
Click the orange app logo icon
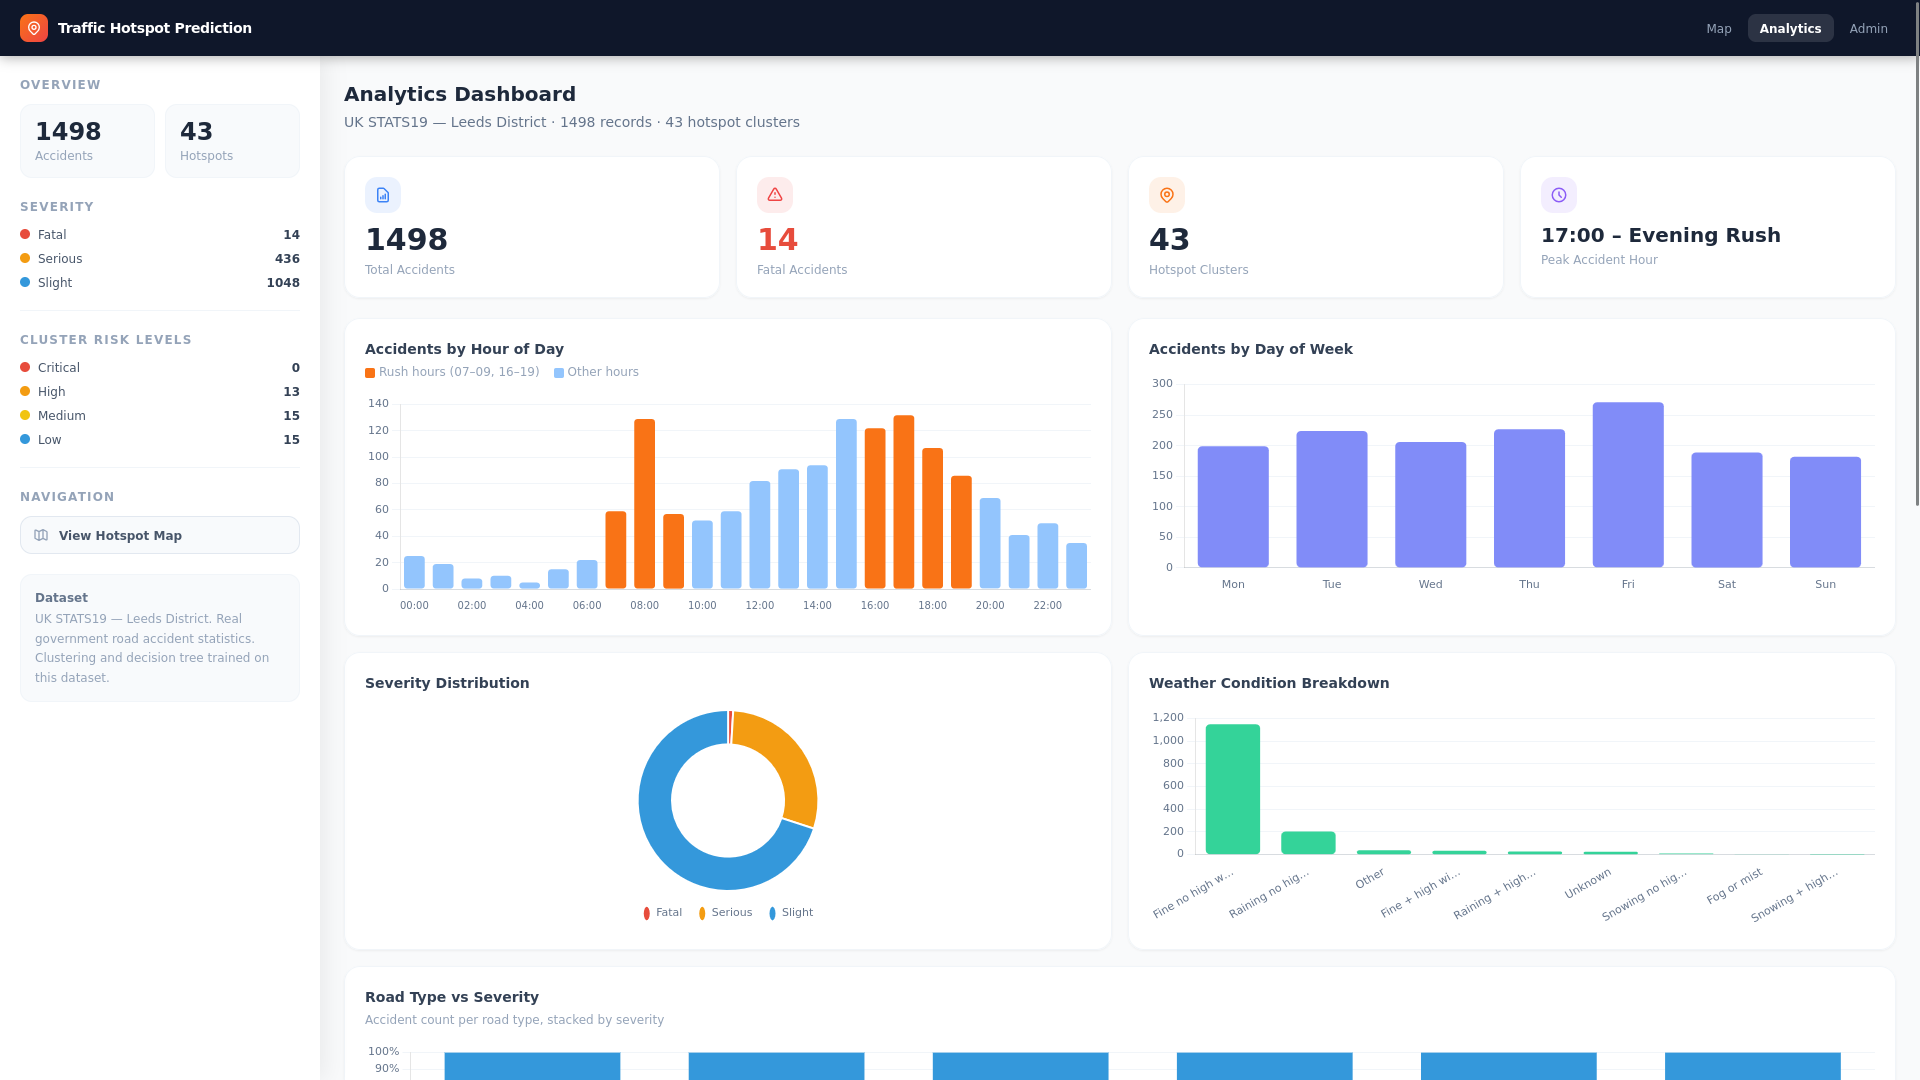[34, 28]
